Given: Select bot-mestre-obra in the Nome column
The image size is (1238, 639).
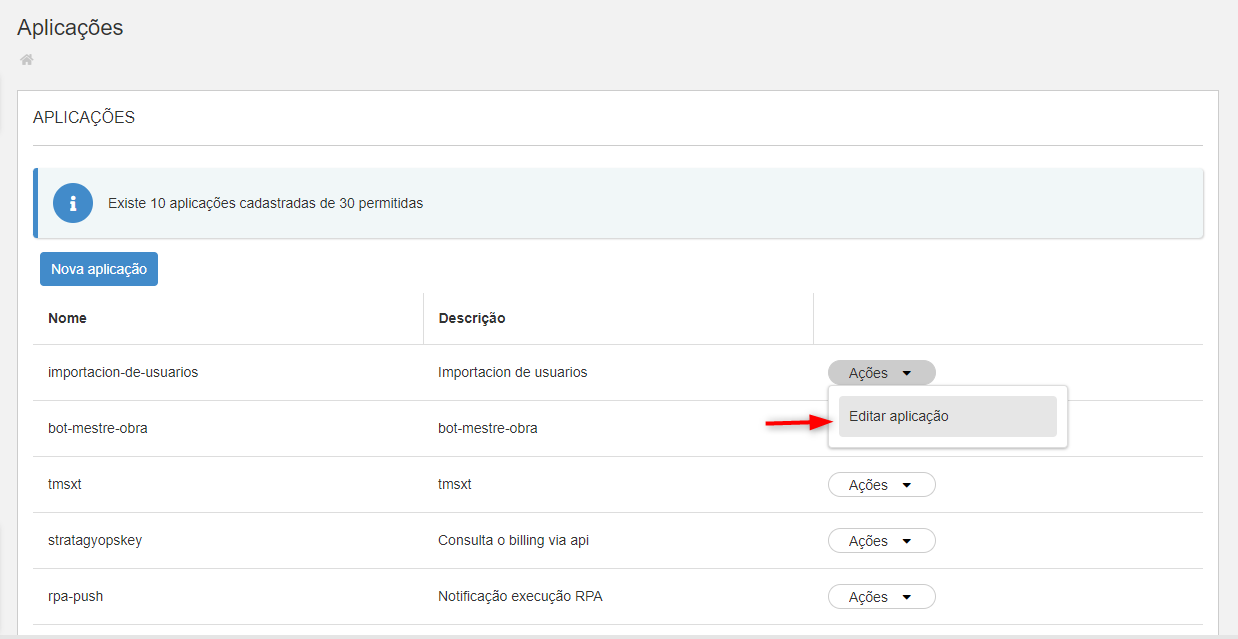Looking at the screenshot, I should (98, 428).
